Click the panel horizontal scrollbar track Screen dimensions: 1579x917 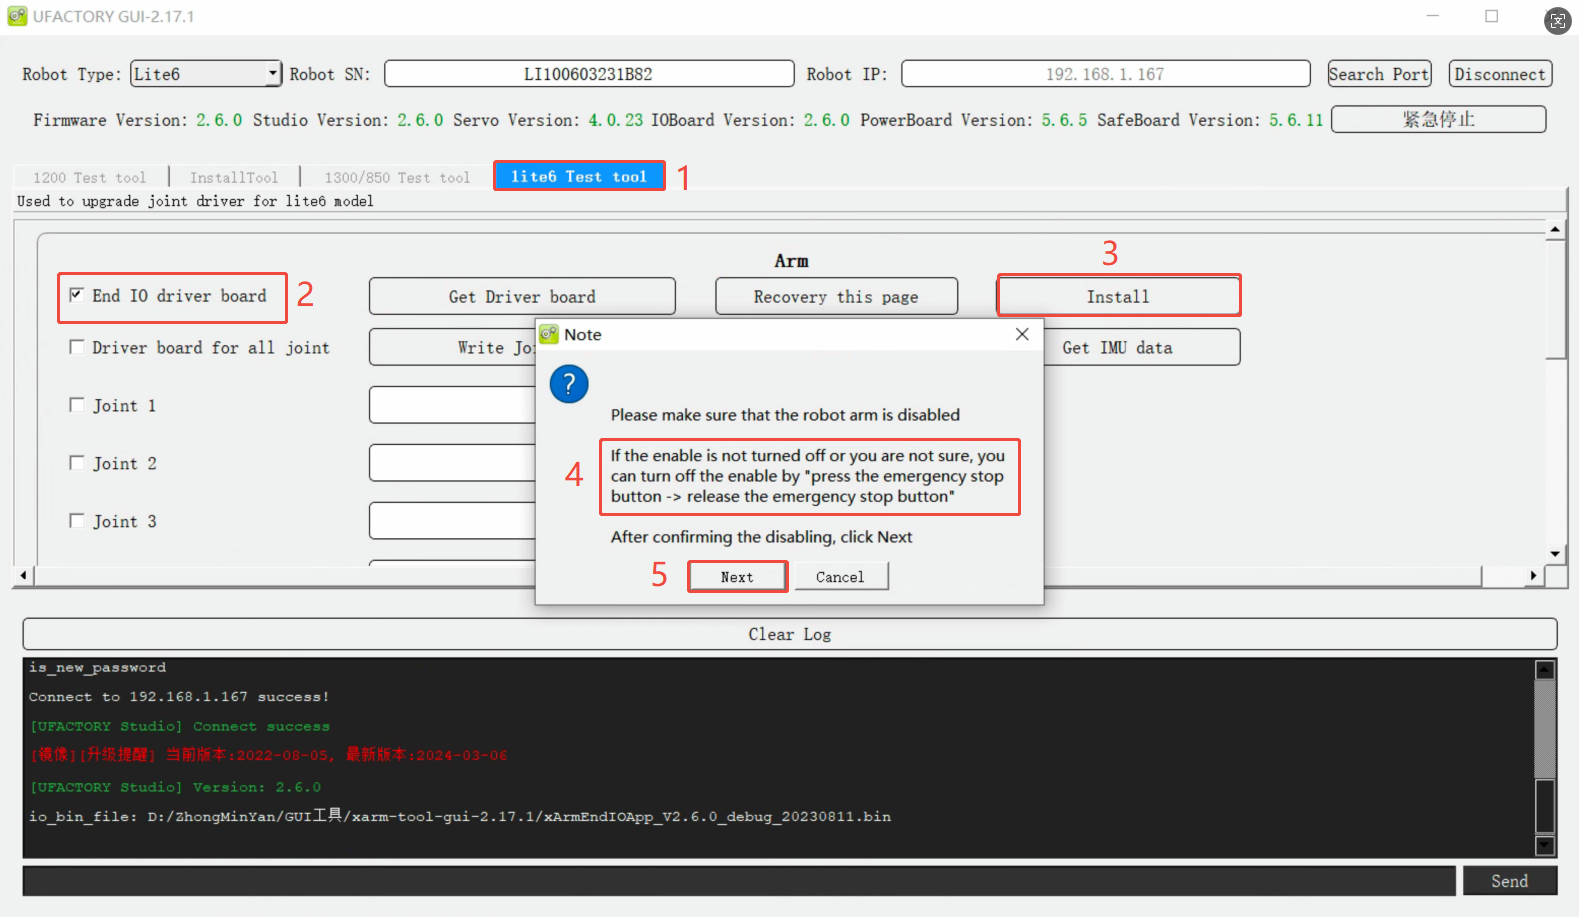[x=1502, y=576]
